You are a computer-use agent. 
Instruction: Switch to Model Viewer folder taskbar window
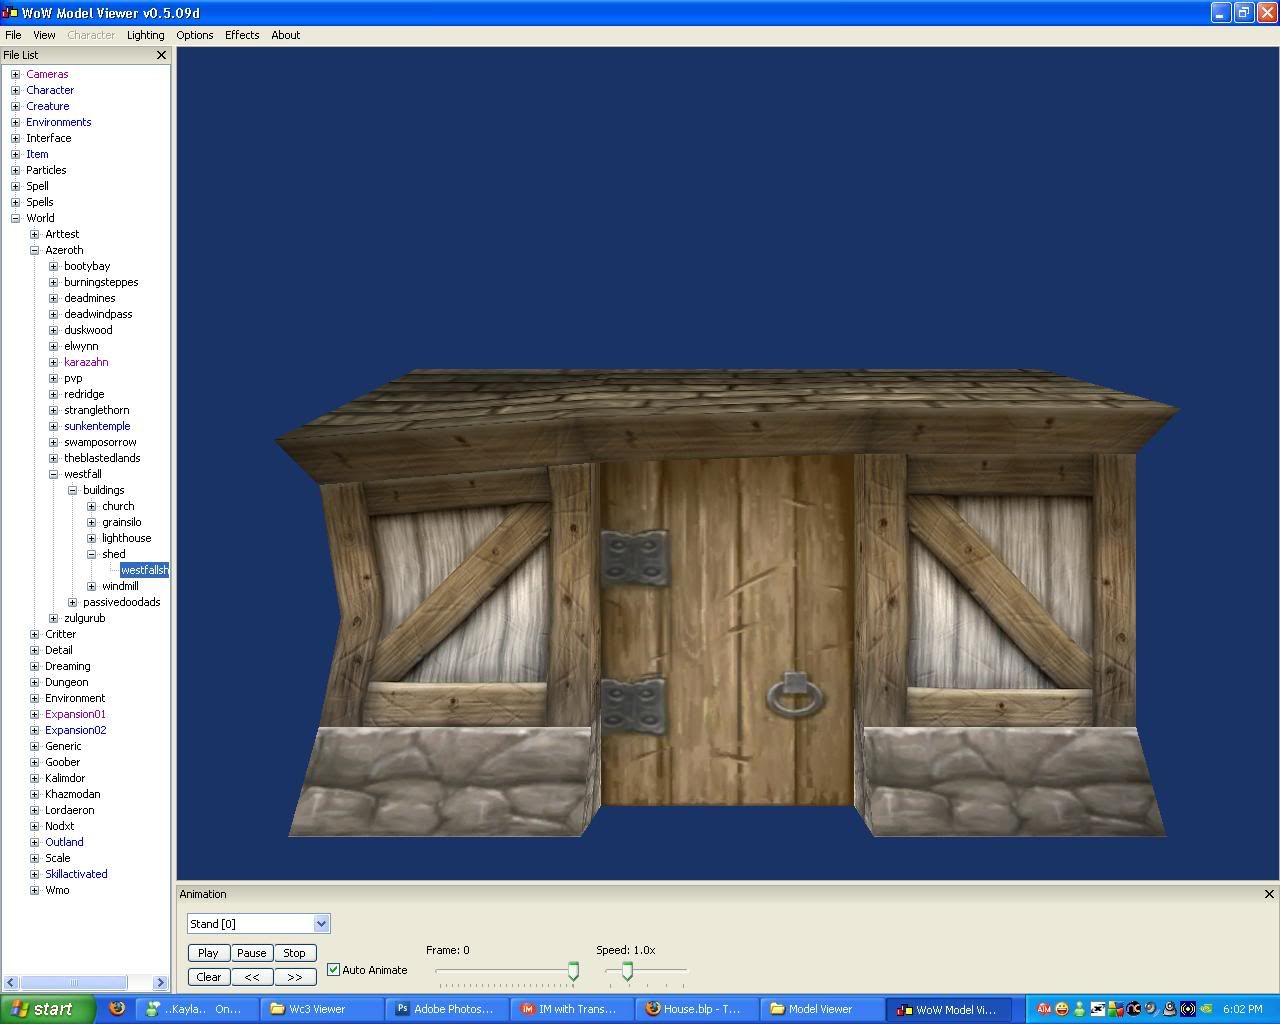[x=823, y=1009]
